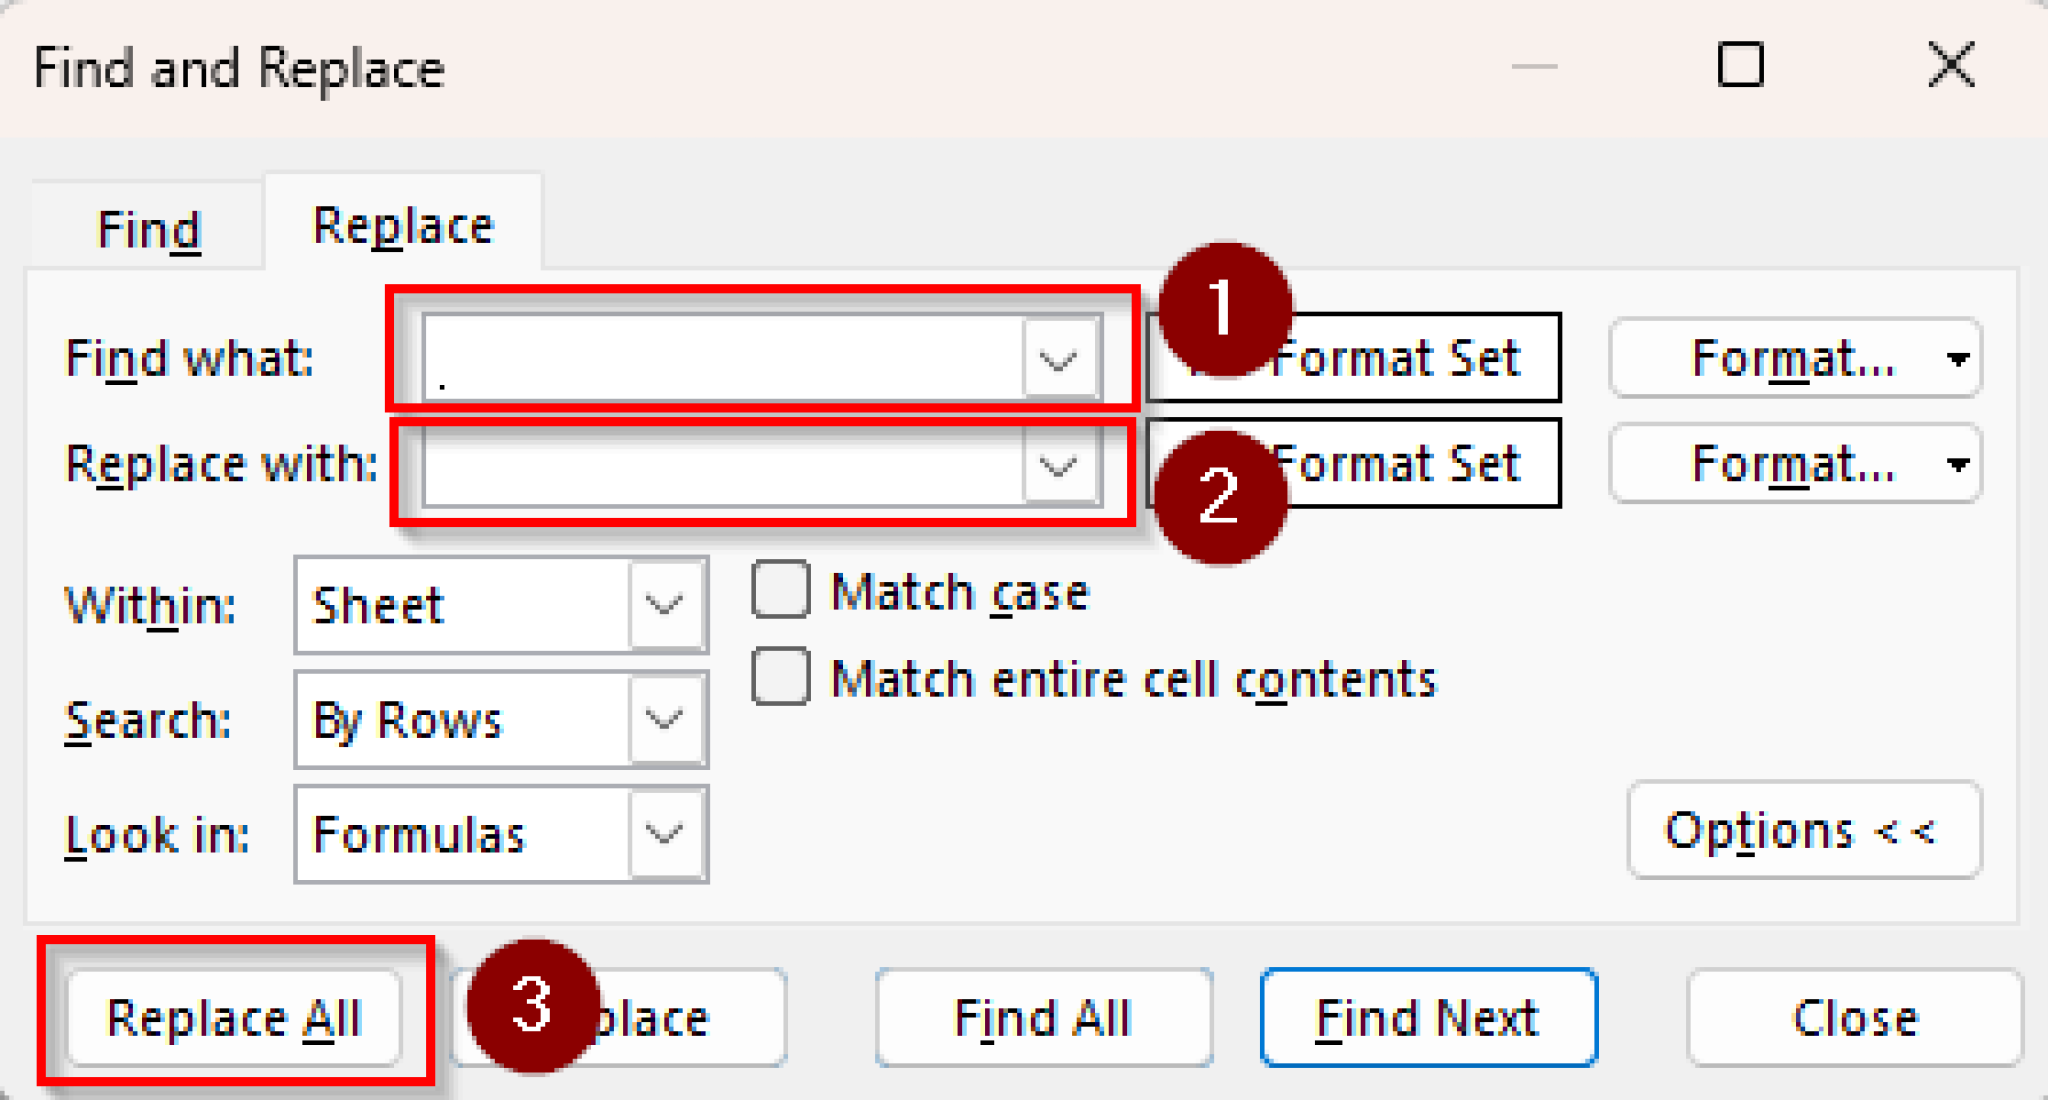Collapse options with Options << button
2048x1100 pixels.
pos(1803,831)
